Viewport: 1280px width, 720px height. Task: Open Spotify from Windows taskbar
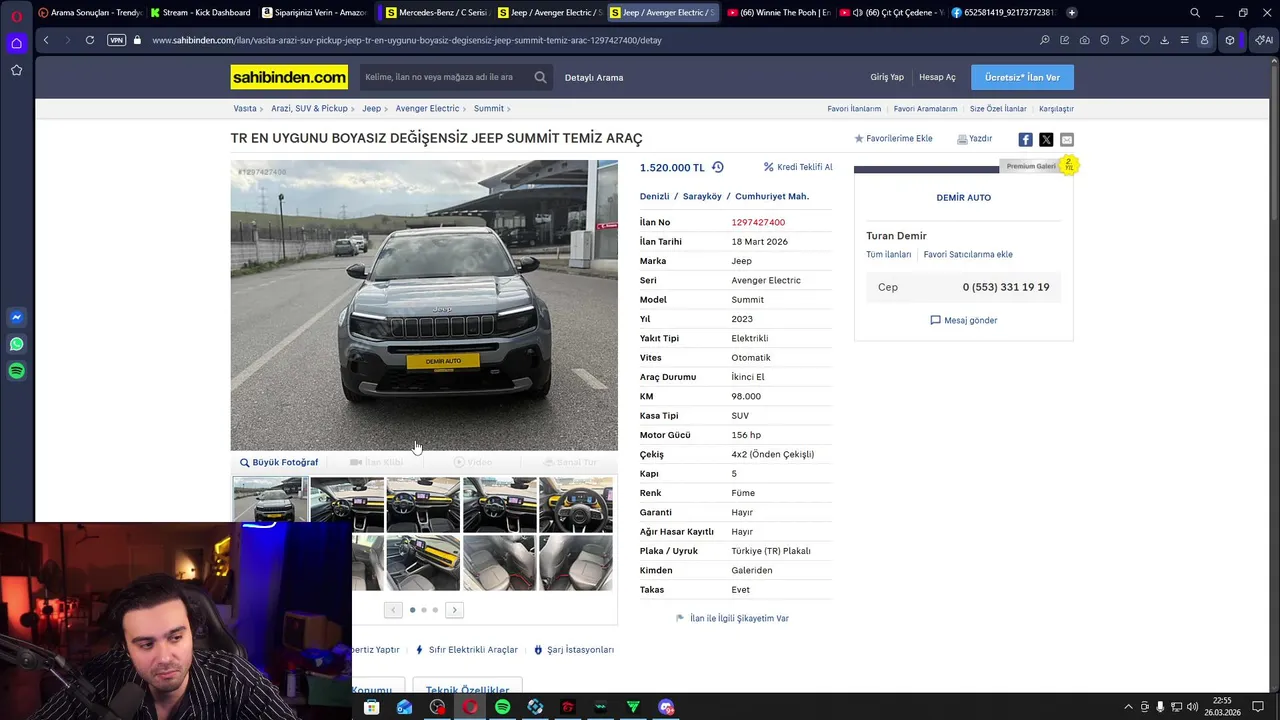502,707
